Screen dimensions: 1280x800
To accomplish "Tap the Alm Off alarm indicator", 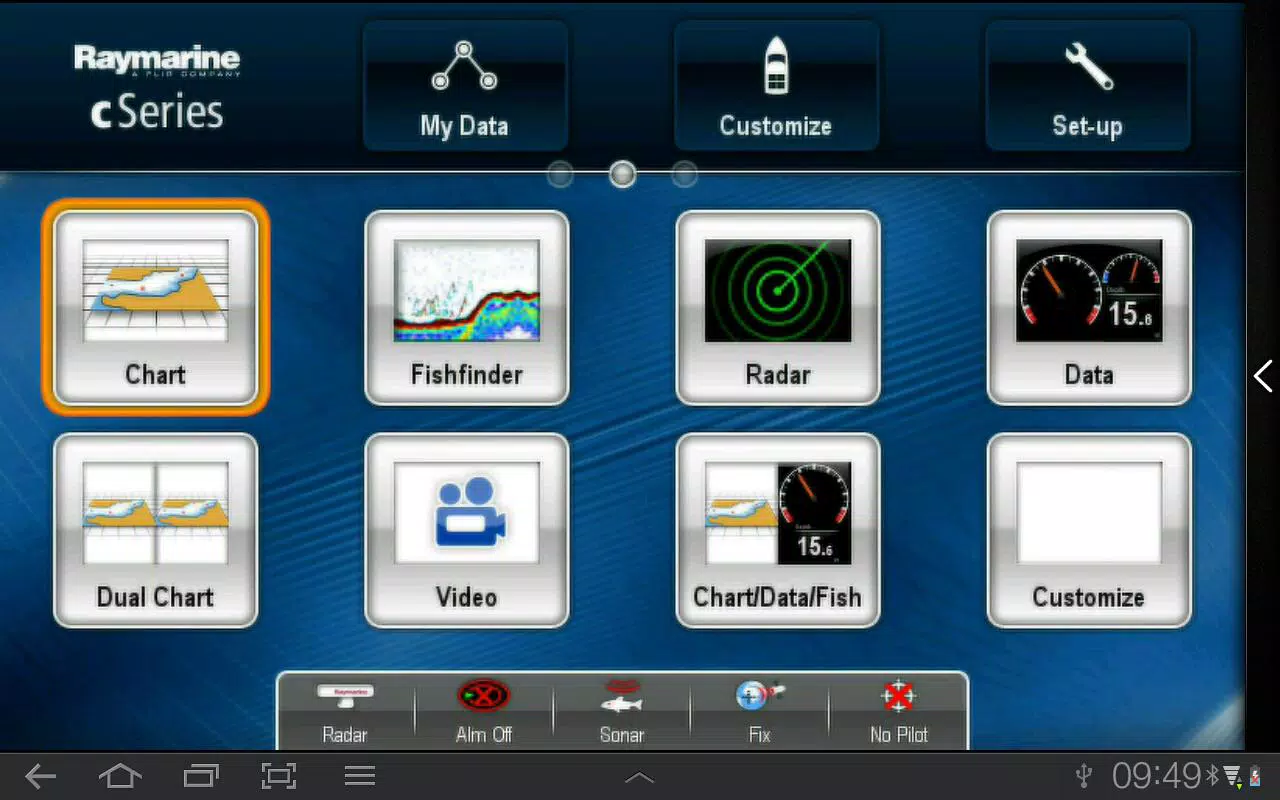I will click(484, 712).
